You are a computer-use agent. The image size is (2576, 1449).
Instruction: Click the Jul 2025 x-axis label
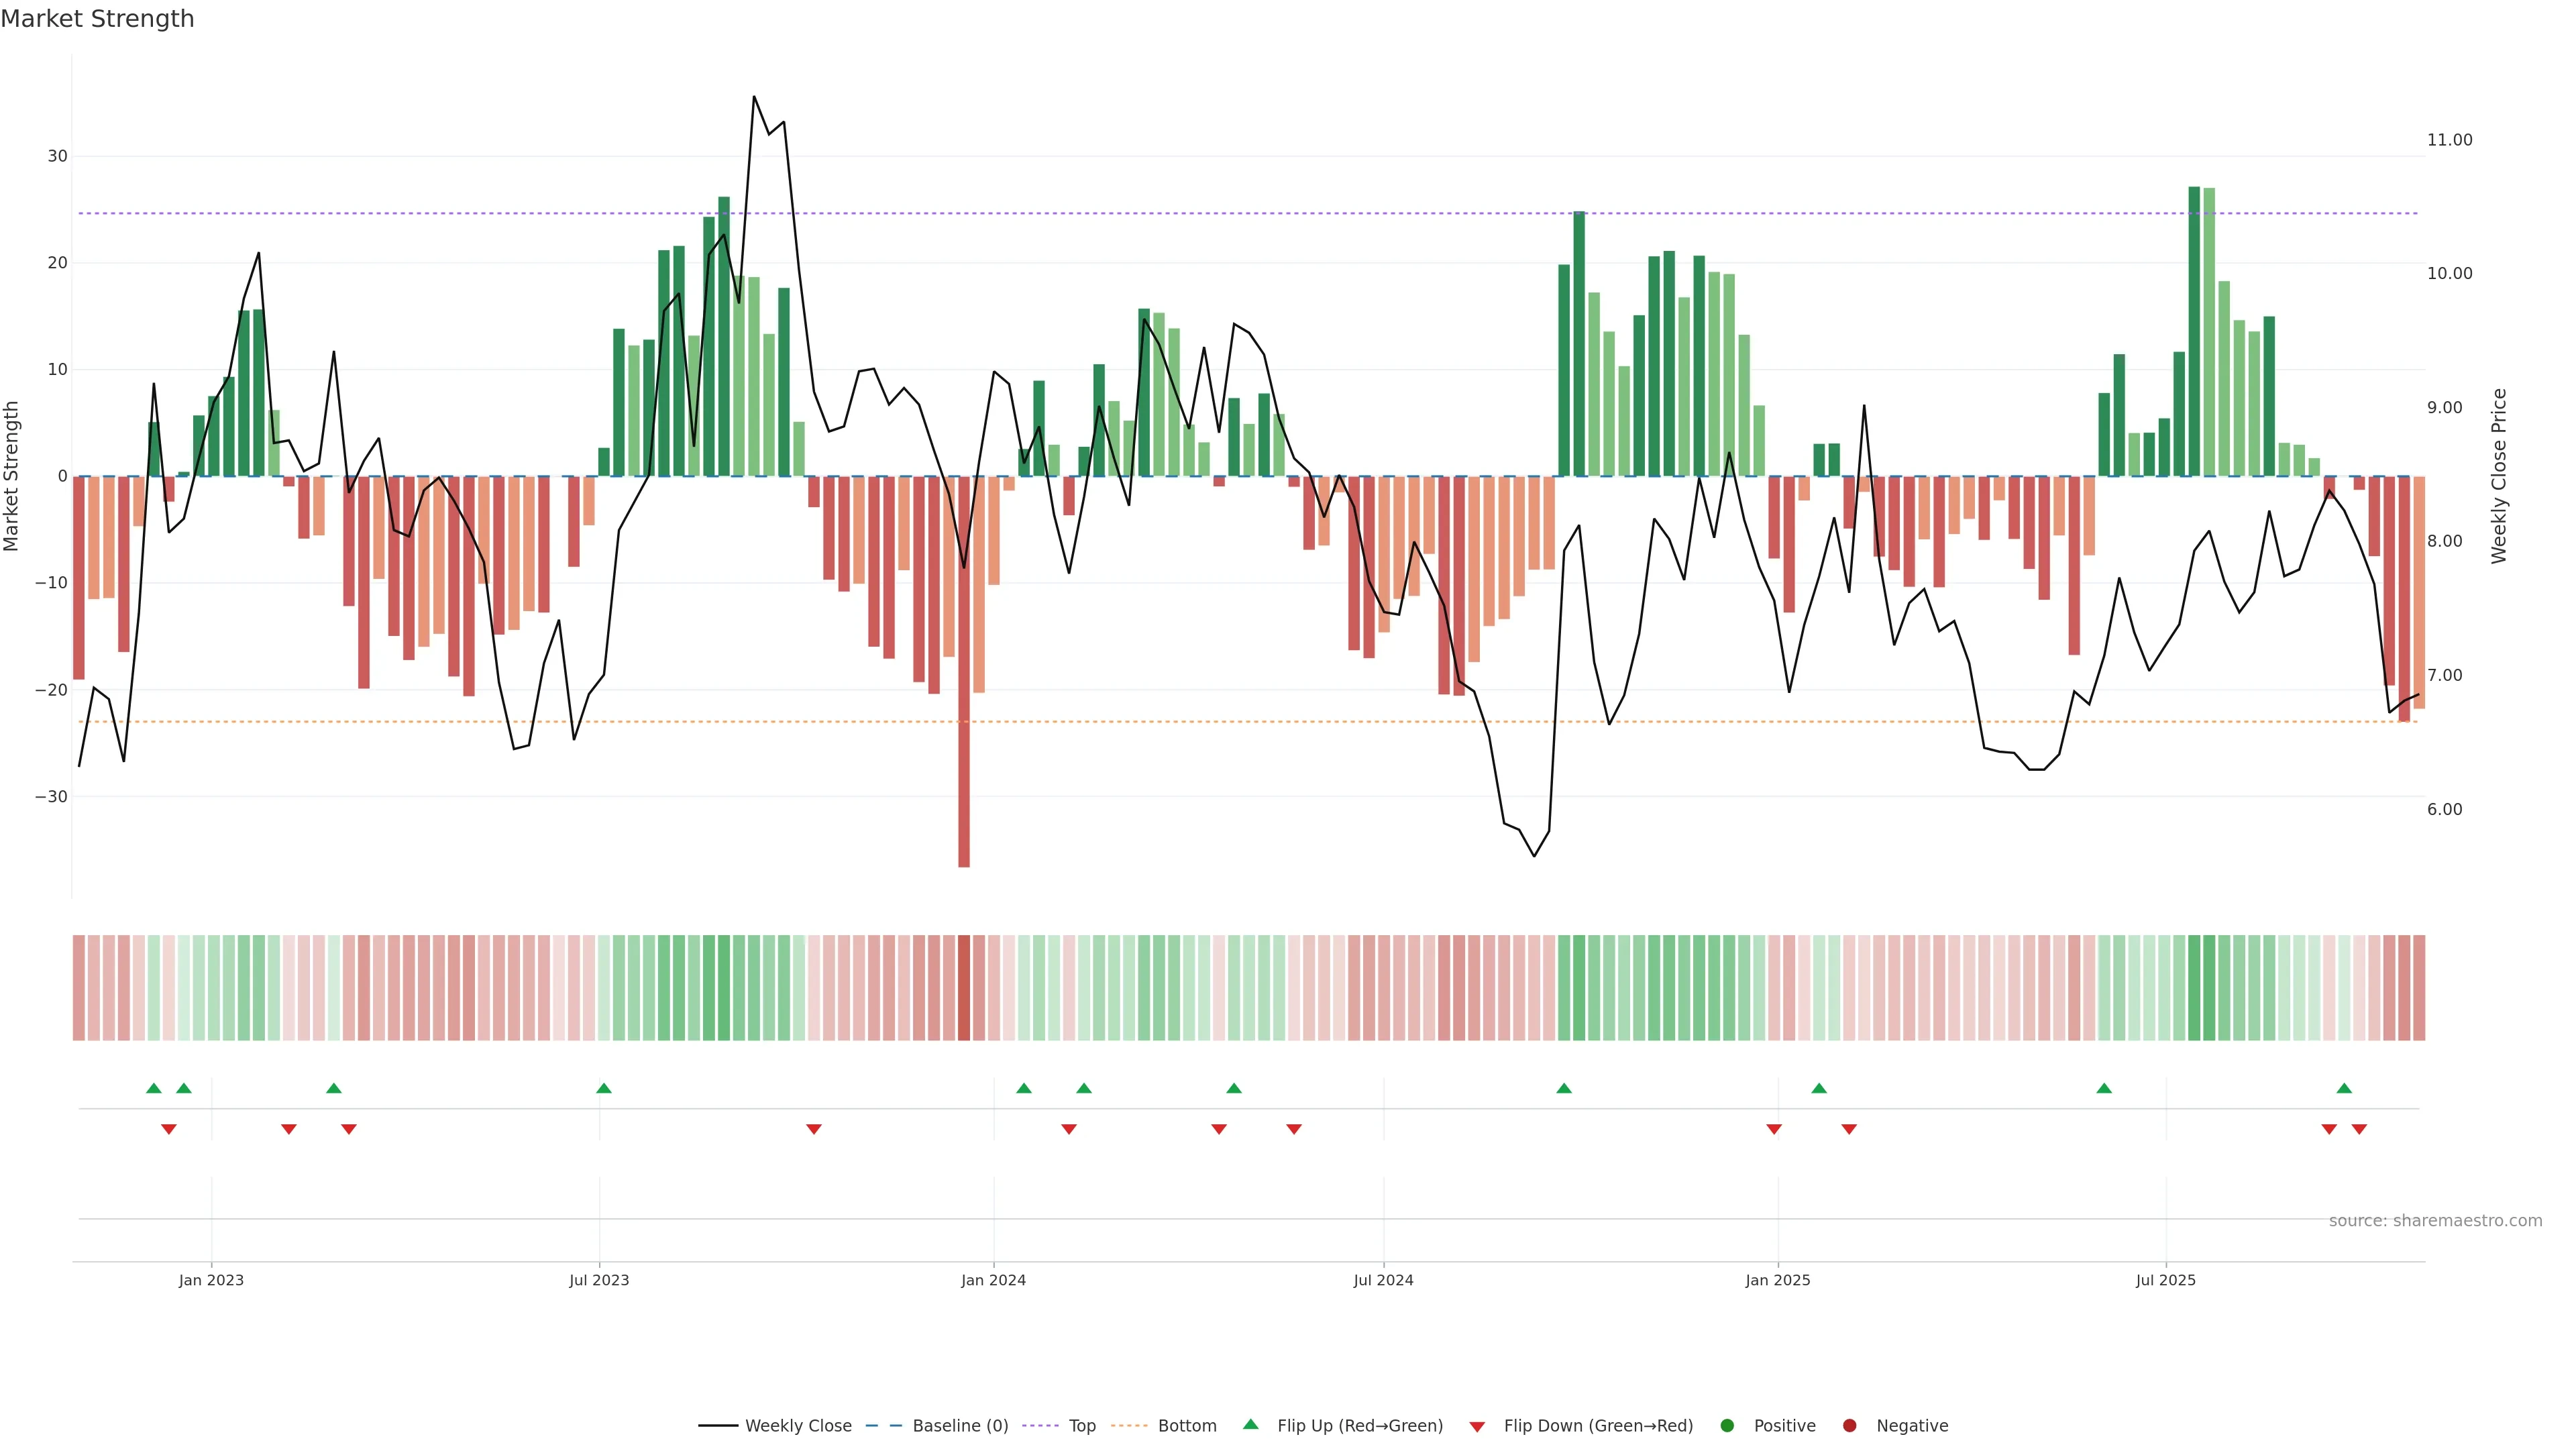2165,1280
